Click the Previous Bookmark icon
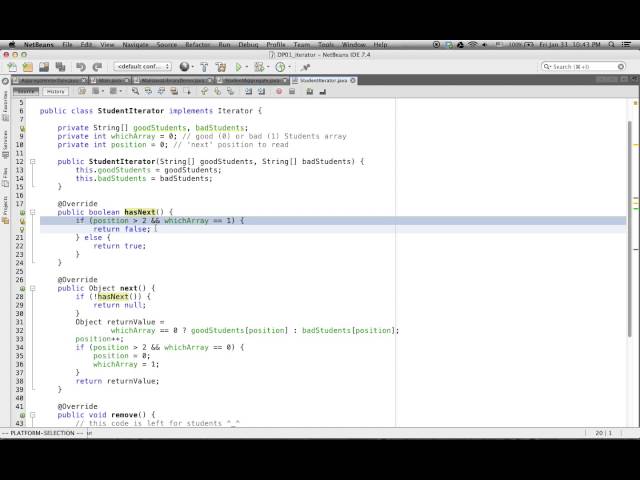640x480 pixels. (x=204, y=91)
